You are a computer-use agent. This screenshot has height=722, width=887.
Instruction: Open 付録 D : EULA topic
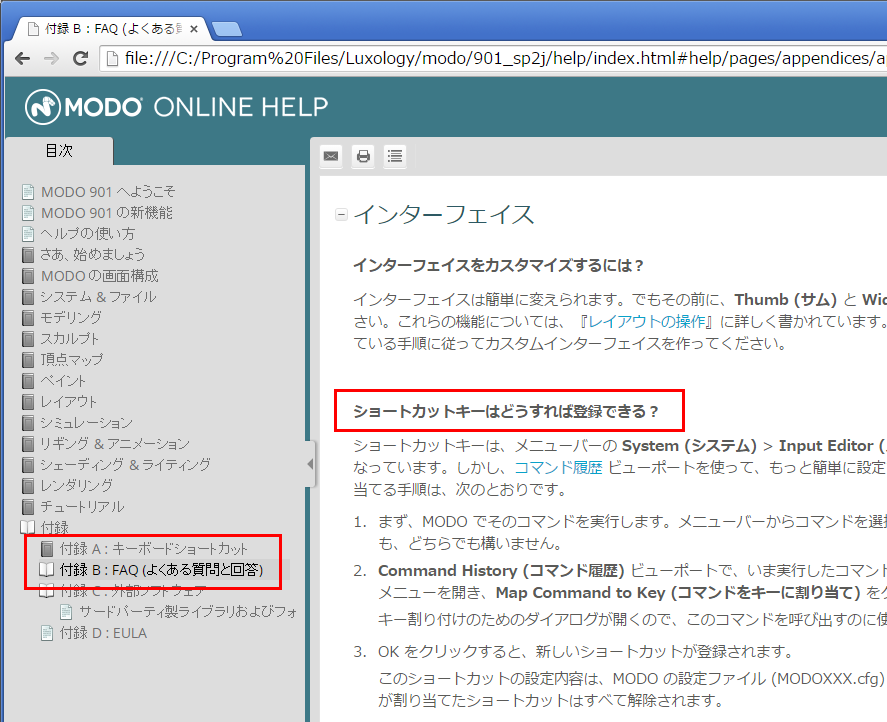tap(104, 633)
